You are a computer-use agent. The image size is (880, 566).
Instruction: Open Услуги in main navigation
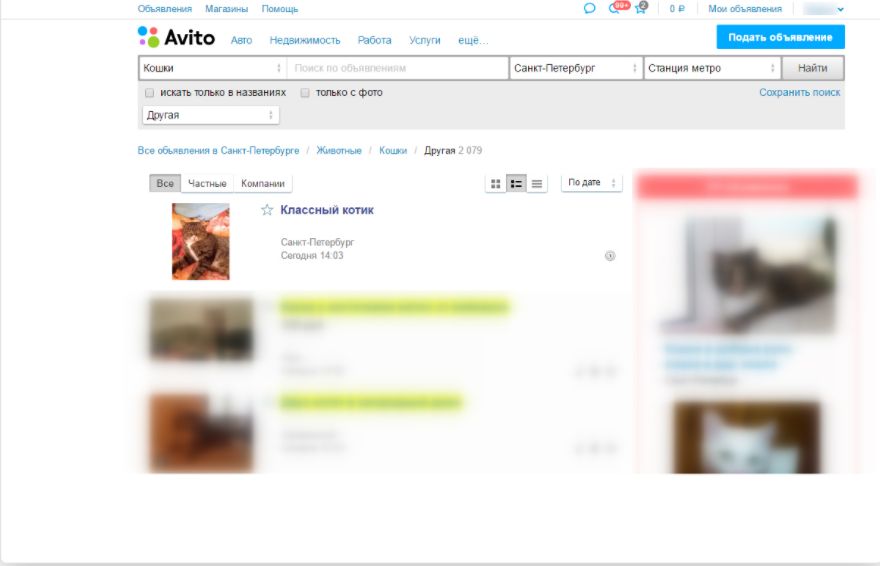[x=425, y=40]
